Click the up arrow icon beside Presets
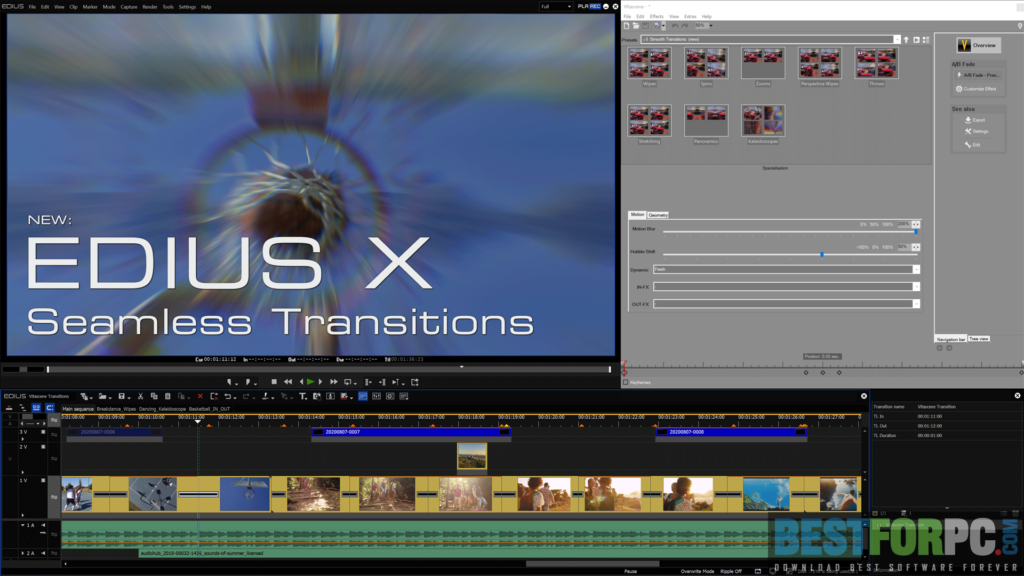The height and width of the screenshot is (576, 1024). (906, 40)
